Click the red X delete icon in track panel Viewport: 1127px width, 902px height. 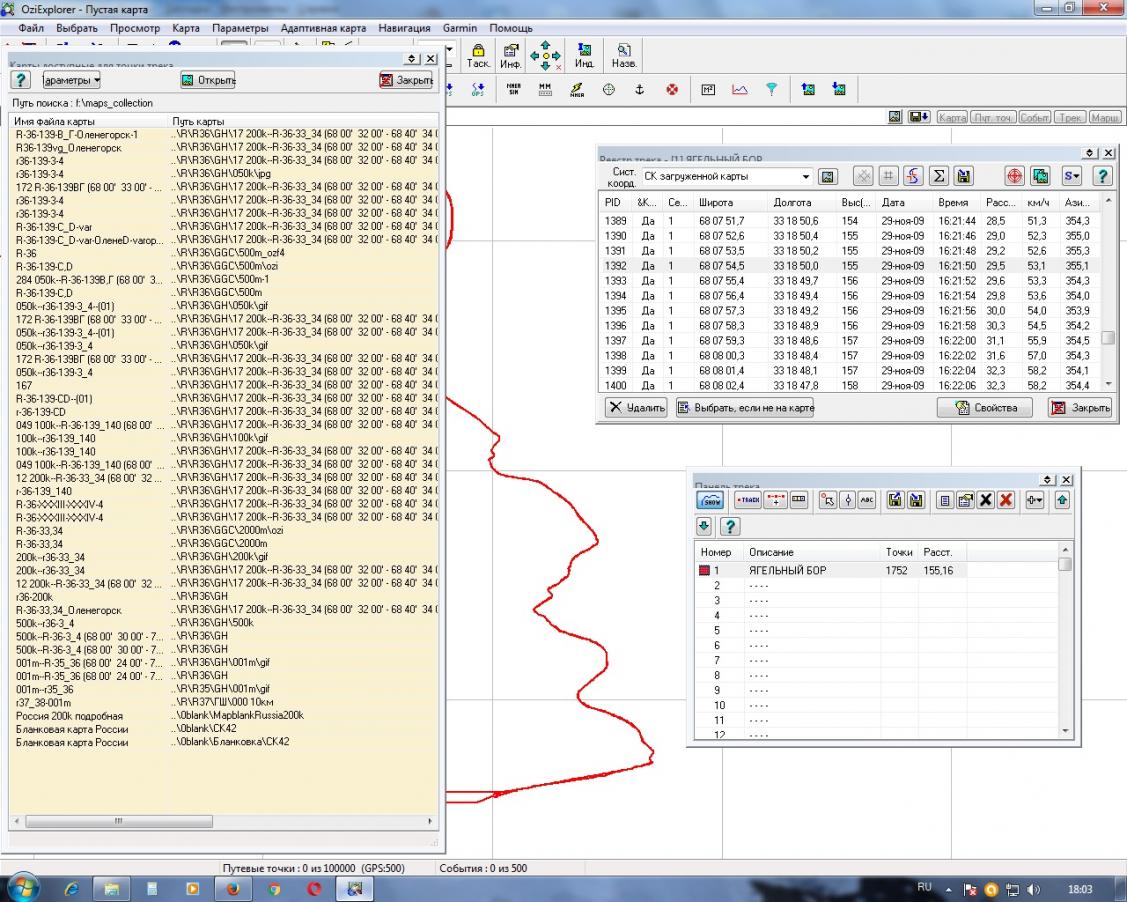click(1006, 501)
